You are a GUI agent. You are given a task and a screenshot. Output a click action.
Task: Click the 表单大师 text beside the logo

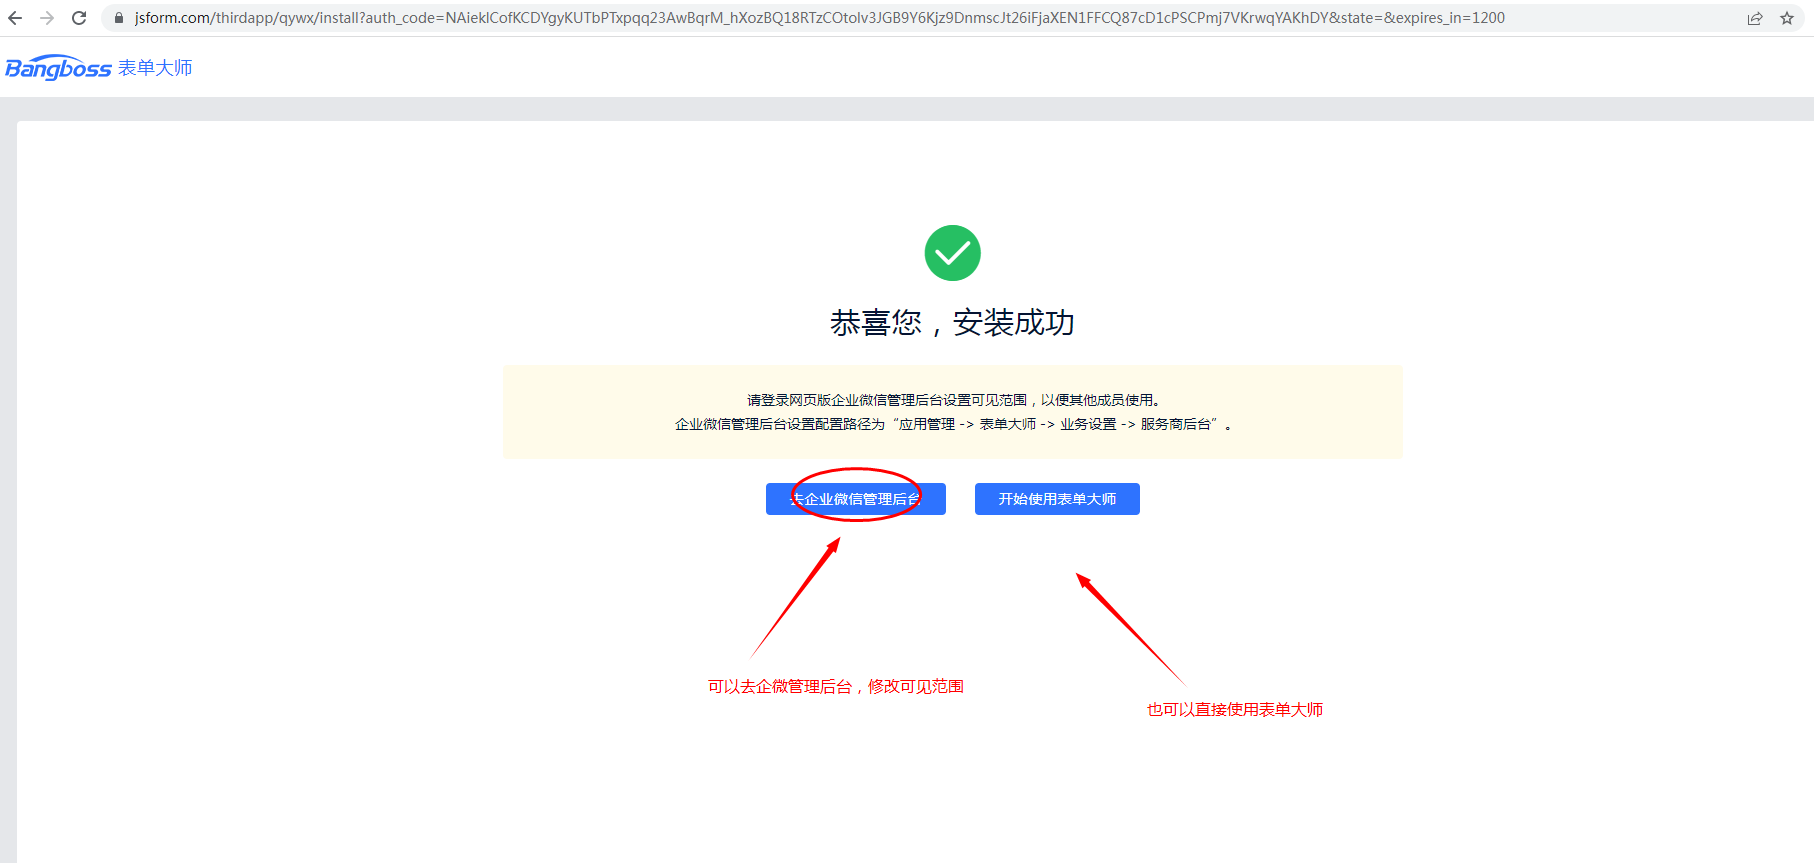pyautogui.click(x=155, y=68)
